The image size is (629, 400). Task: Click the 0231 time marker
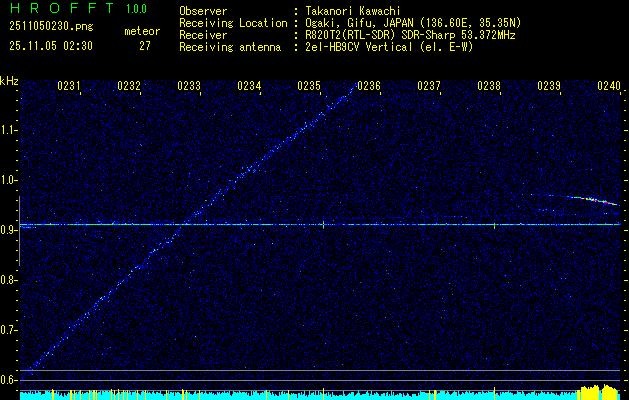point(69,86)
